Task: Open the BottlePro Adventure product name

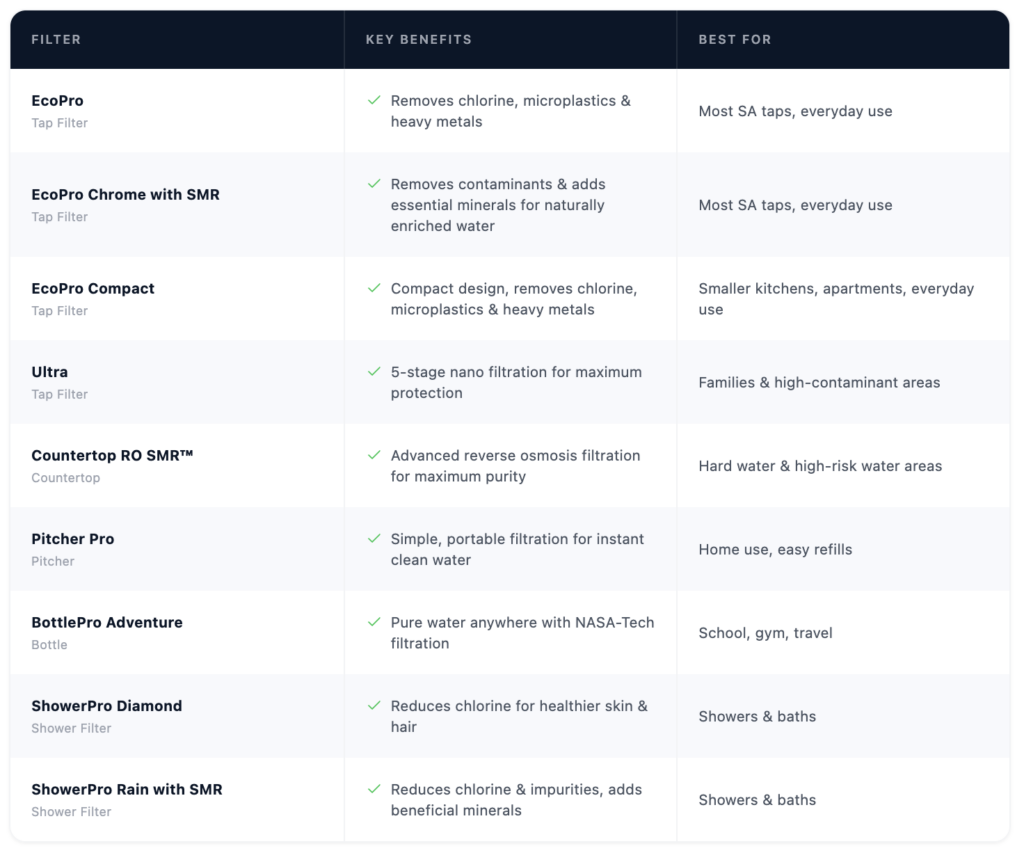Action: [107, 622]
